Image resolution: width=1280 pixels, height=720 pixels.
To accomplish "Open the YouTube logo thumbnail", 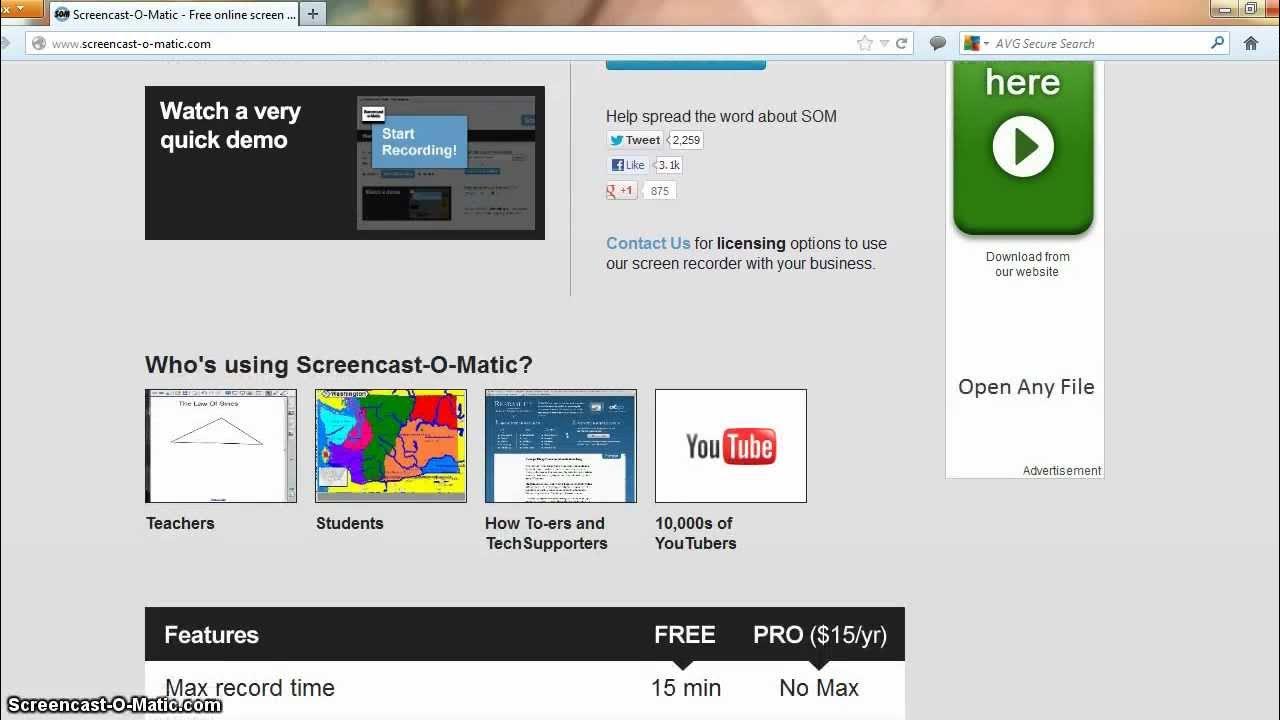I will coord(731,446).
